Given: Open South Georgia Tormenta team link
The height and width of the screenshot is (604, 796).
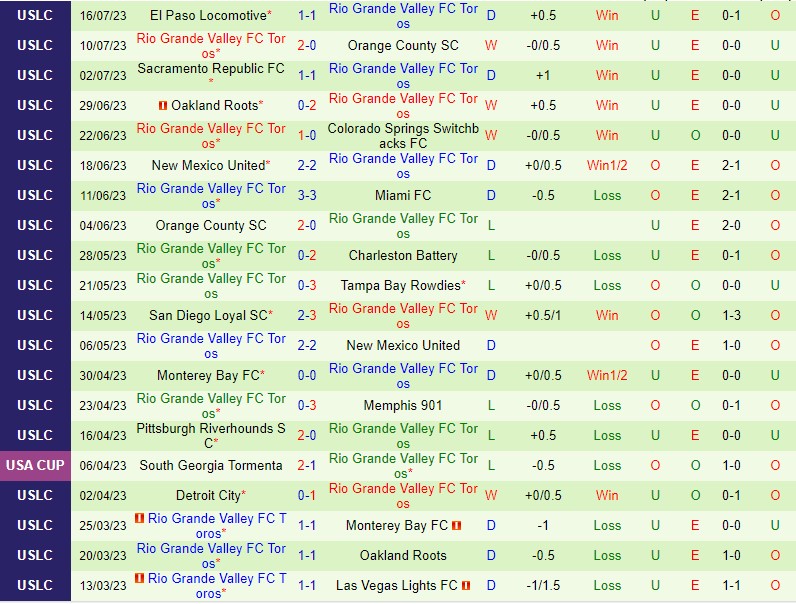Looking at the screenshot, I should [x=211, y=465].
